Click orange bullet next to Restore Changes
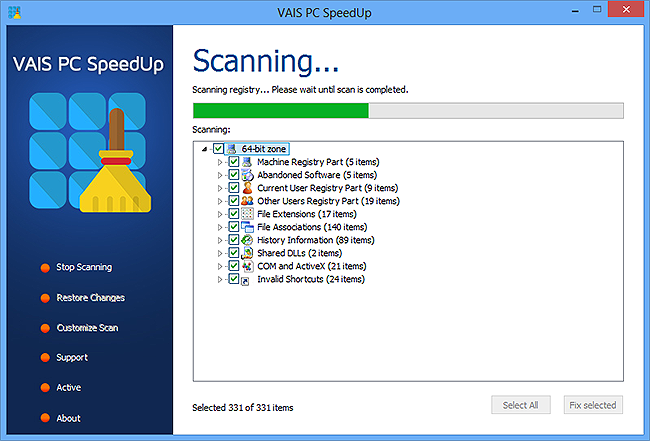The height and width of the screenshot is (441, 650). coord(45,298)
